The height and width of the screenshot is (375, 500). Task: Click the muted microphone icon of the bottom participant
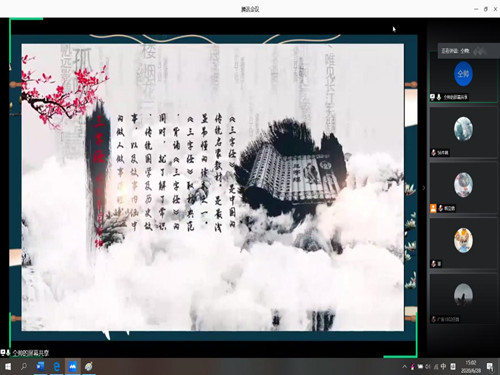click(434, 319)
